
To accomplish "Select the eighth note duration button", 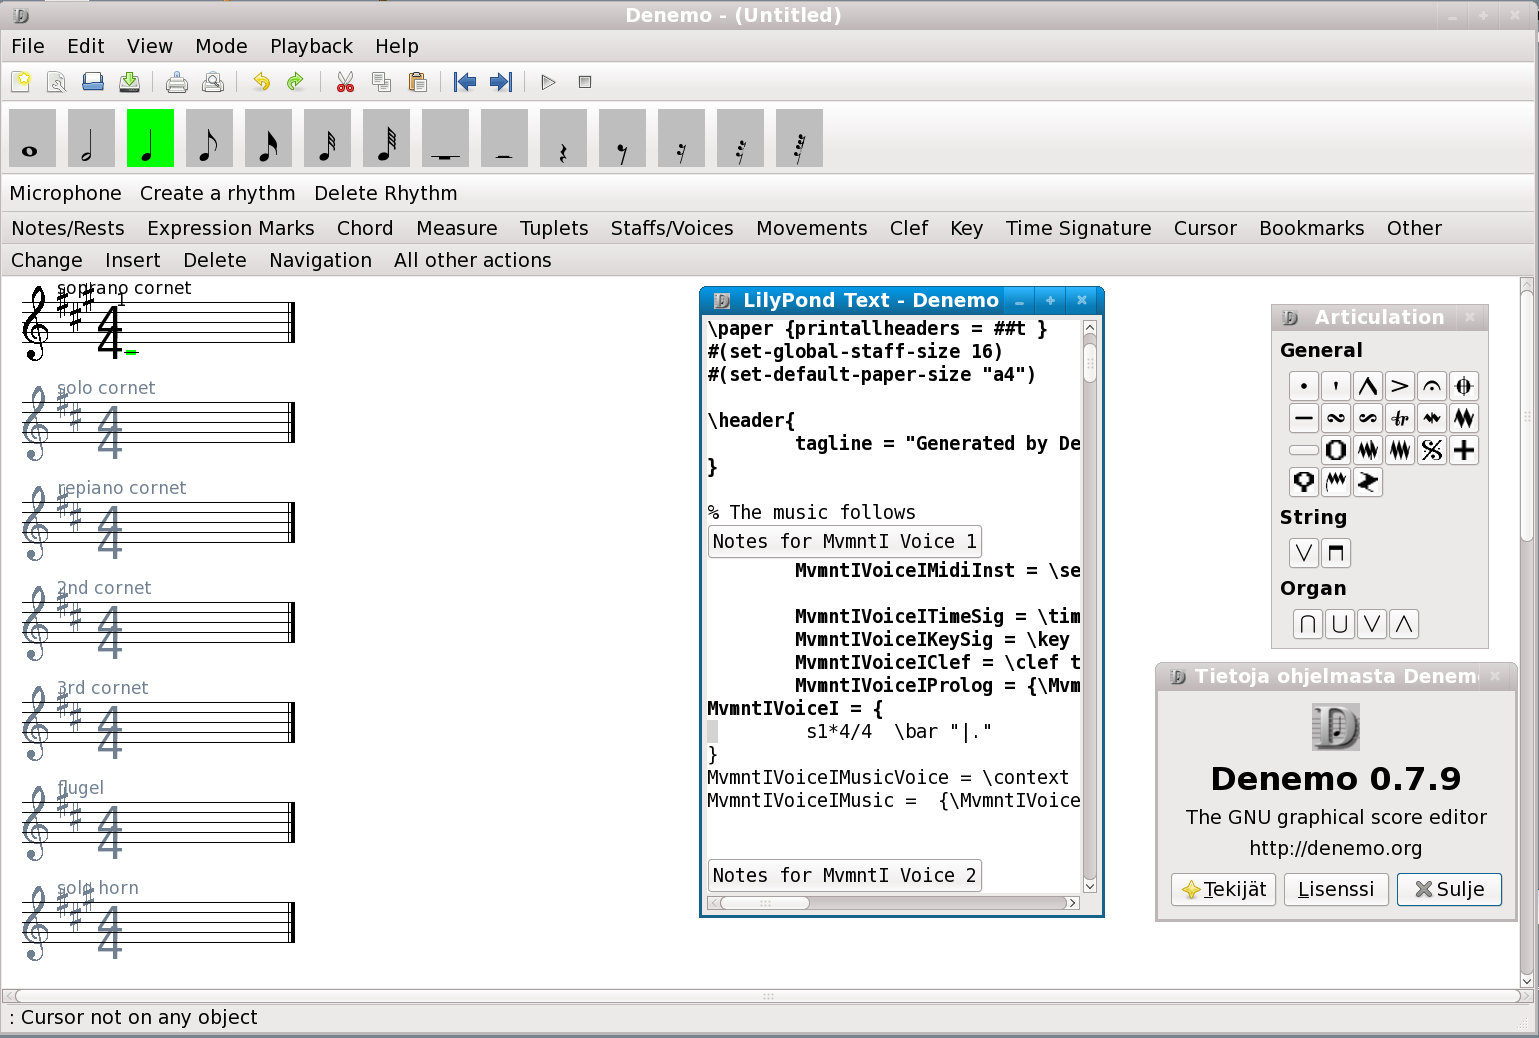I will (x=208, y=139).
